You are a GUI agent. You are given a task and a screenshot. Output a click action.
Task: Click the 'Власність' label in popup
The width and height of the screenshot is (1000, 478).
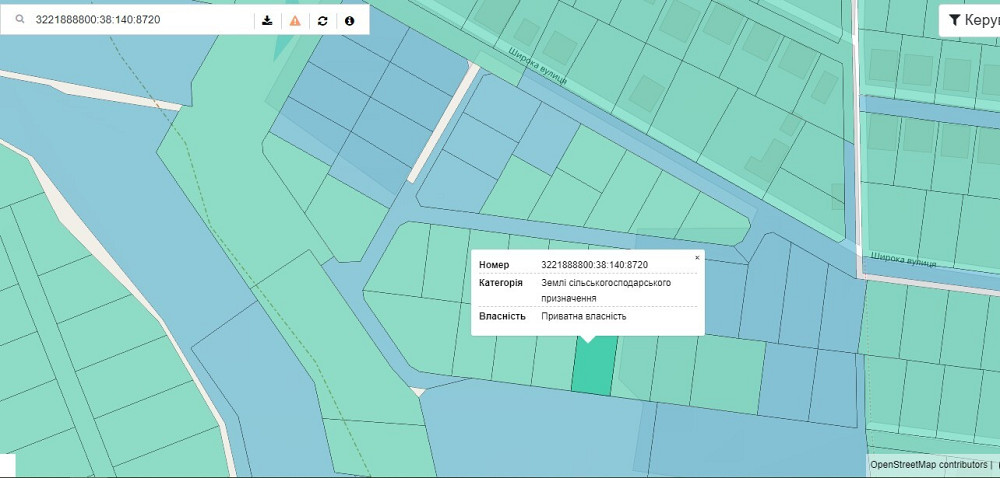pyautogui.click(x=502, y=317)
